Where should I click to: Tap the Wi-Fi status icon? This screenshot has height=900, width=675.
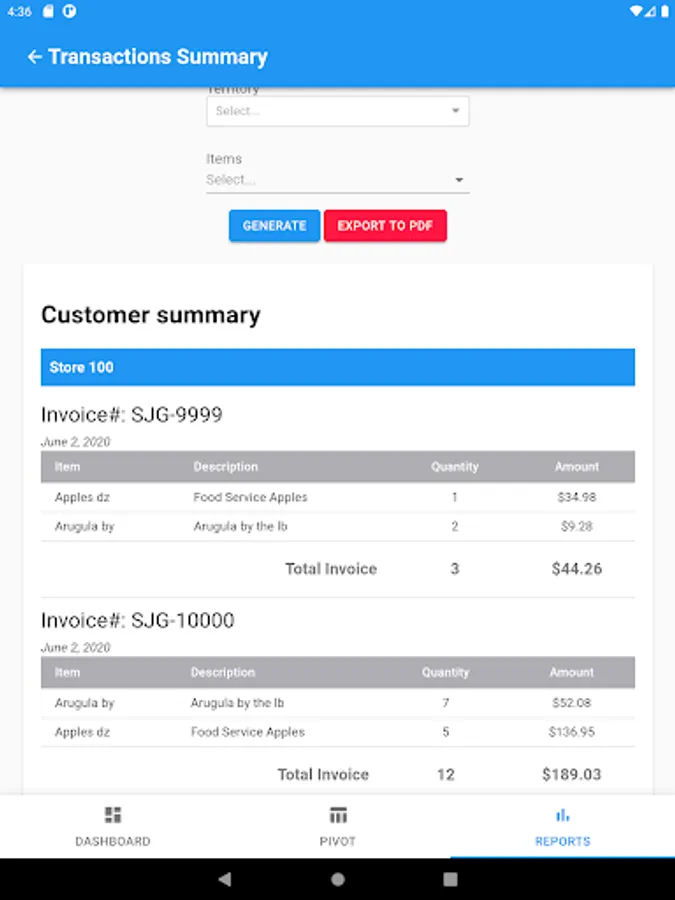635,11
